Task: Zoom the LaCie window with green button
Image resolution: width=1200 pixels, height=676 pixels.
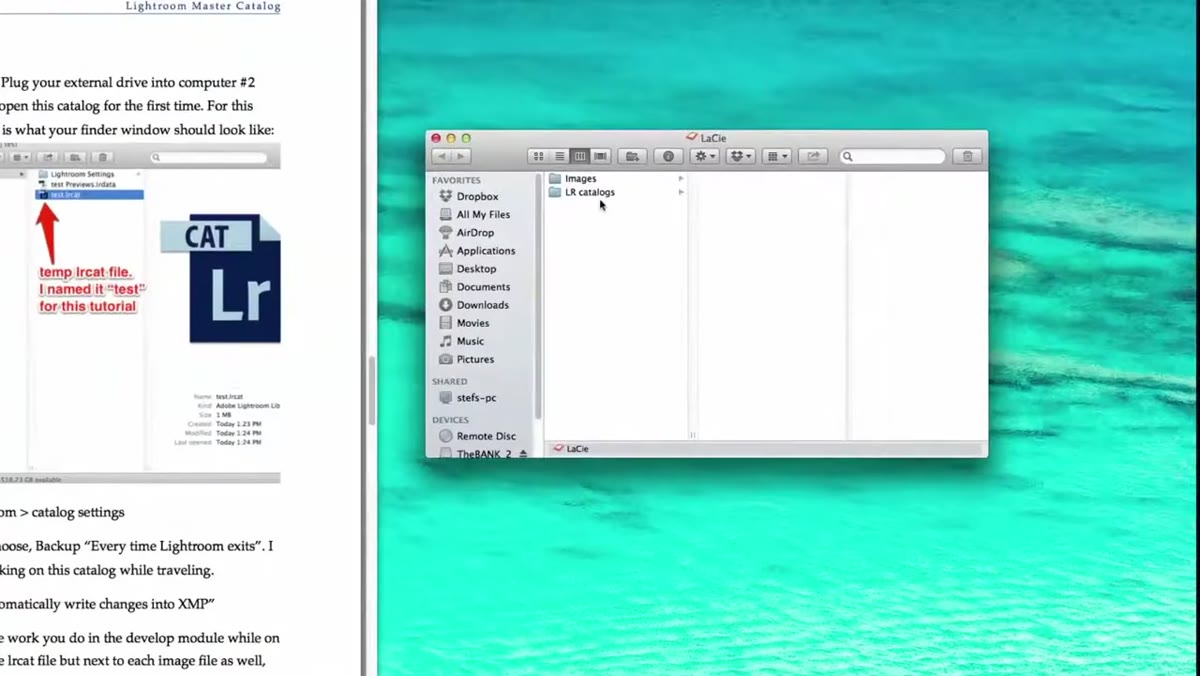Action: [466, 138]
